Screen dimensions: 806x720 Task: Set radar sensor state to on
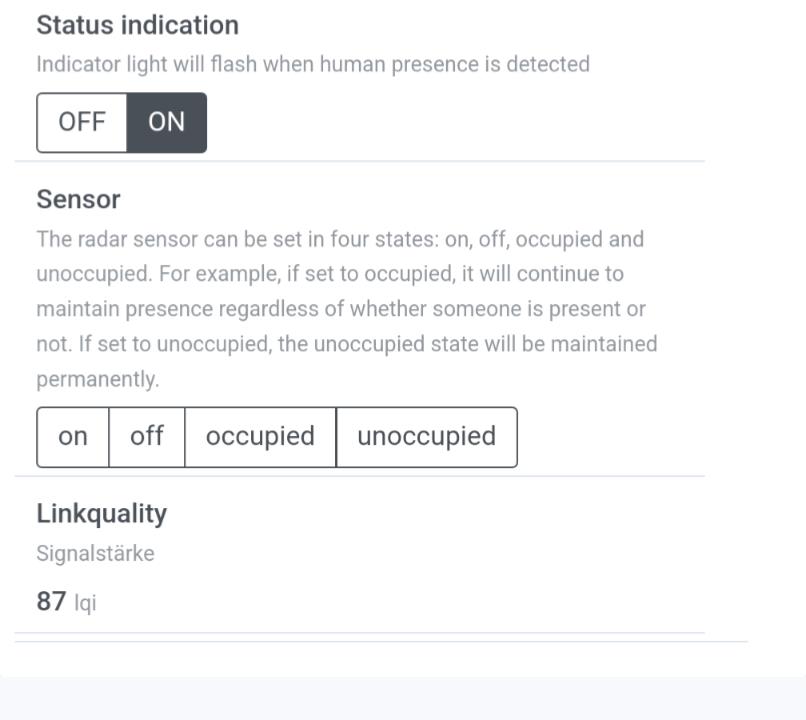tap(73, 437)
